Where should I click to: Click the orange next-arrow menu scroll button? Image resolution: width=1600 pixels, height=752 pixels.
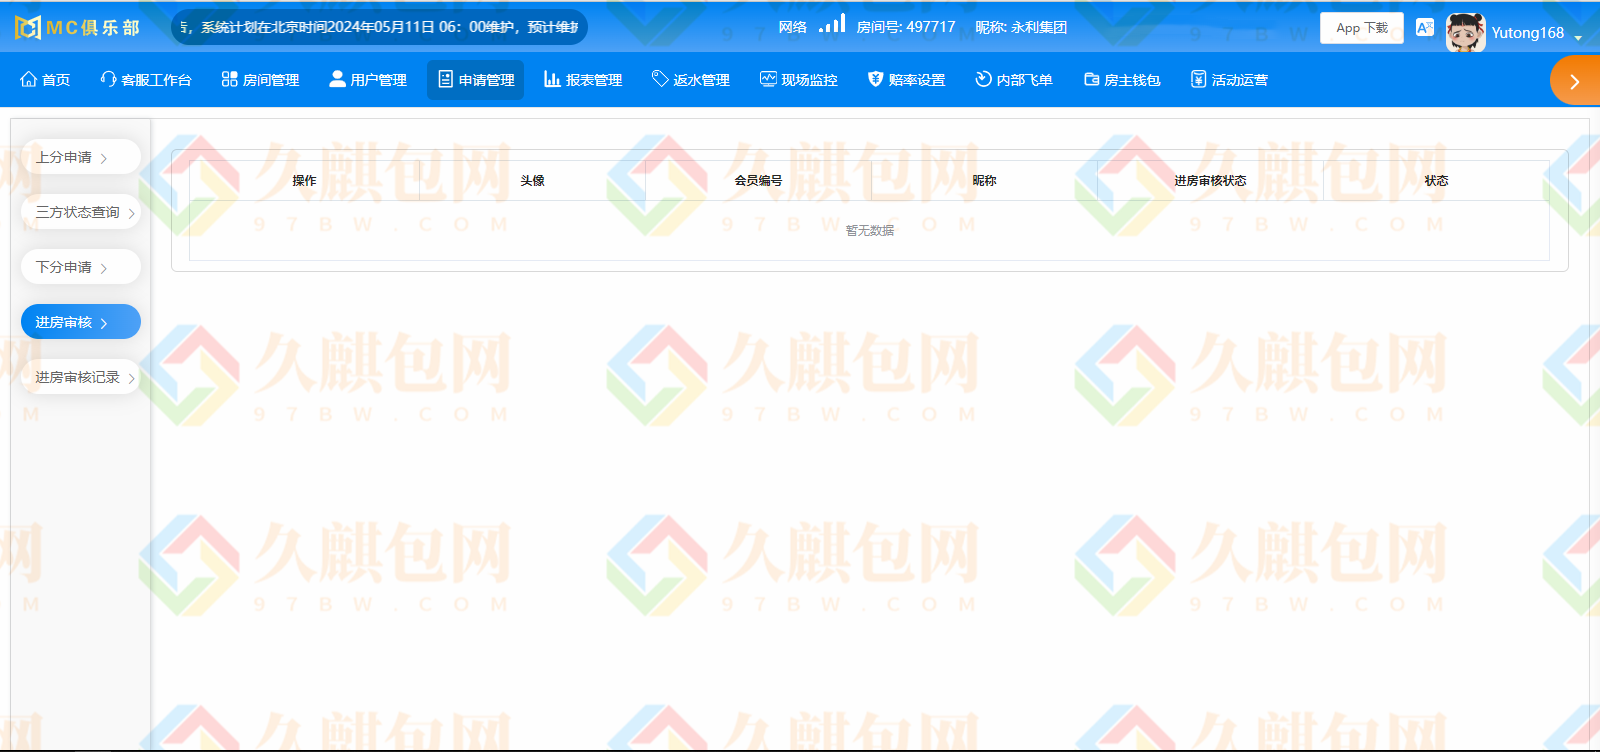point(1575,81)
